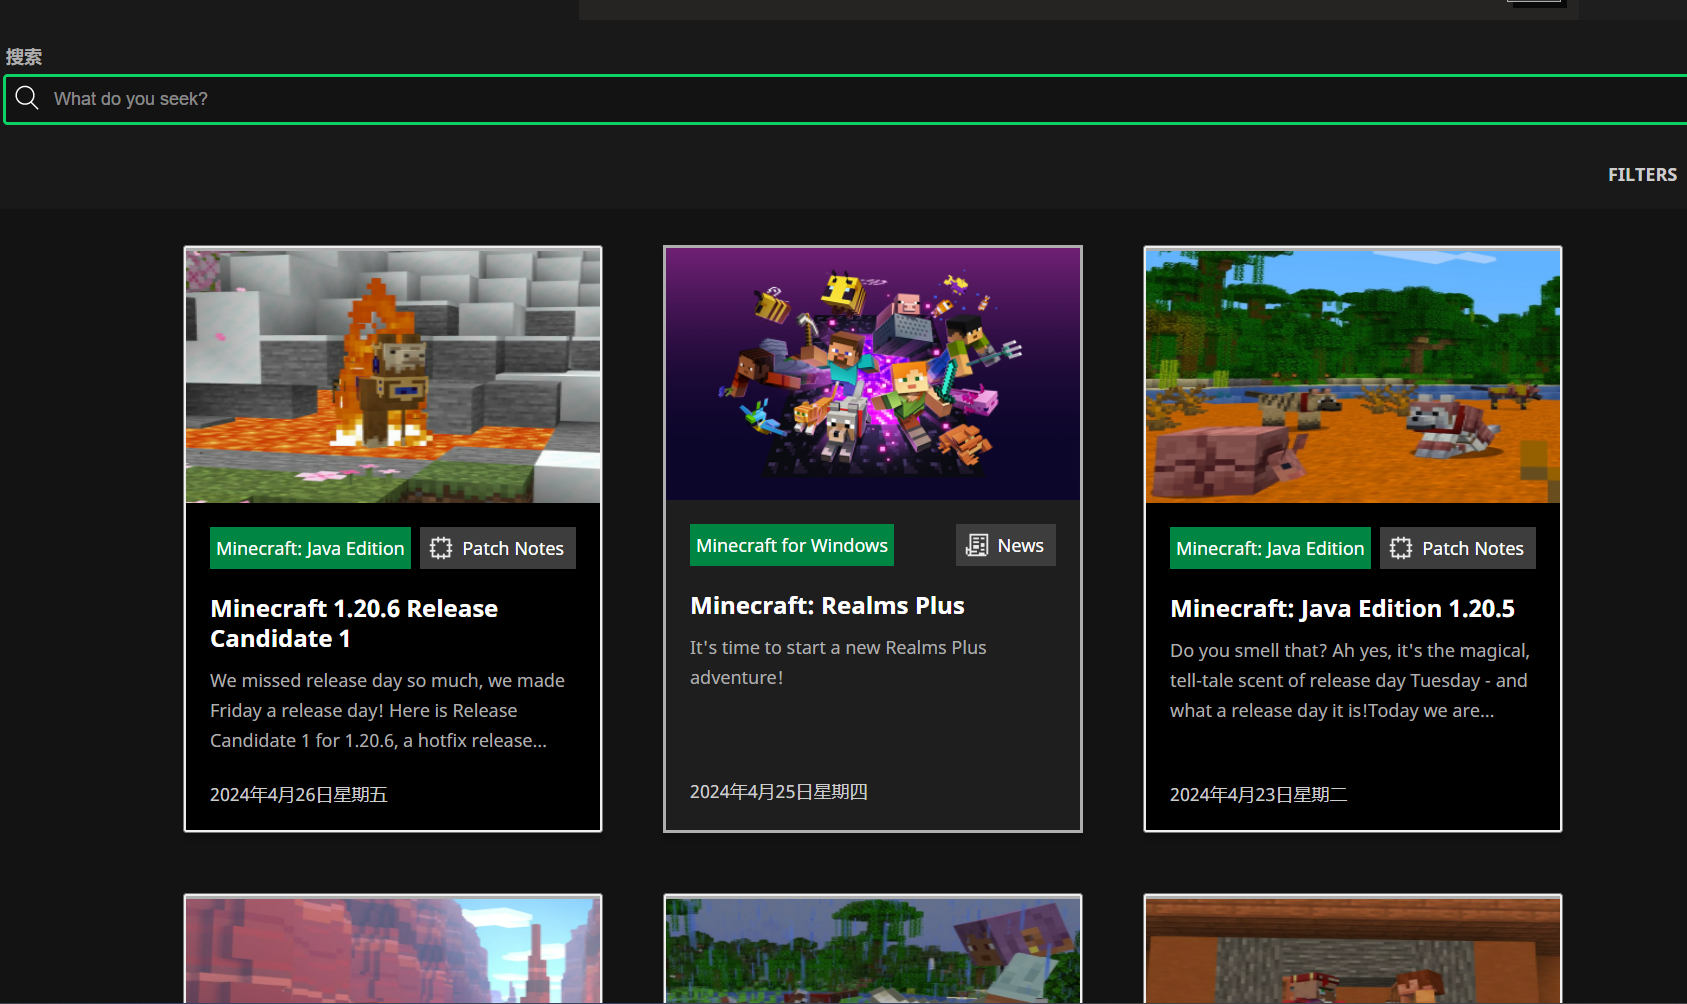This screenshot has width=1687, height=1004.
Task: Click the search magnifying glass icon
Action: coord(27,98)
